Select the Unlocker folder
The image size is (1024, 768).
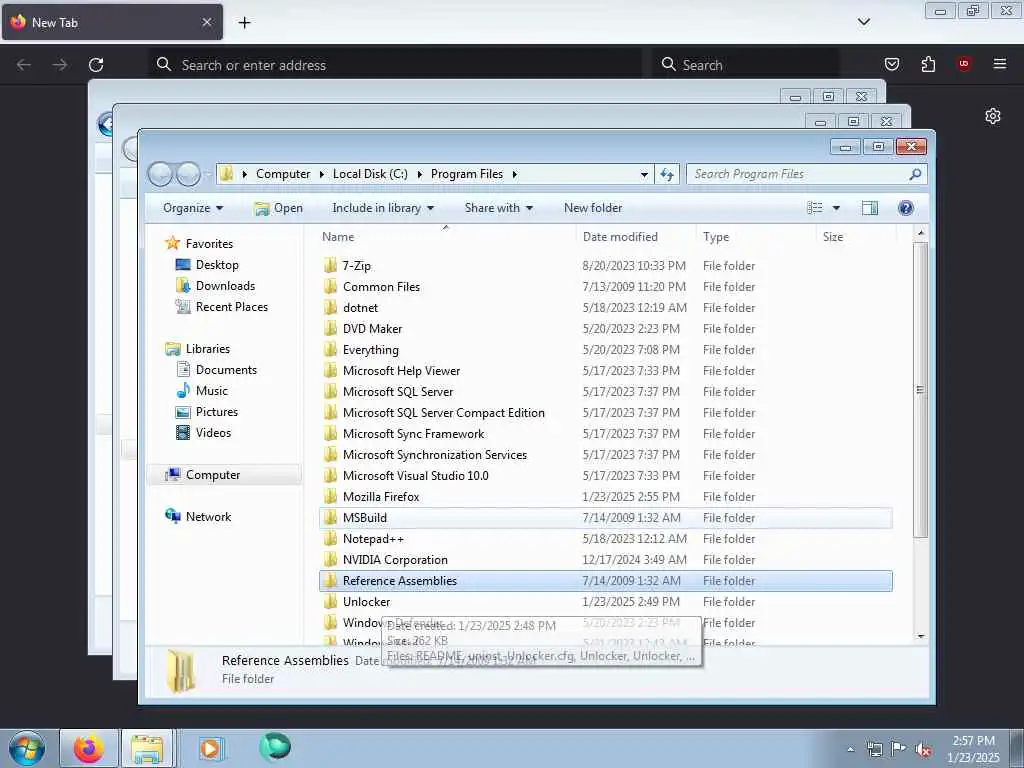pos(366,601)
